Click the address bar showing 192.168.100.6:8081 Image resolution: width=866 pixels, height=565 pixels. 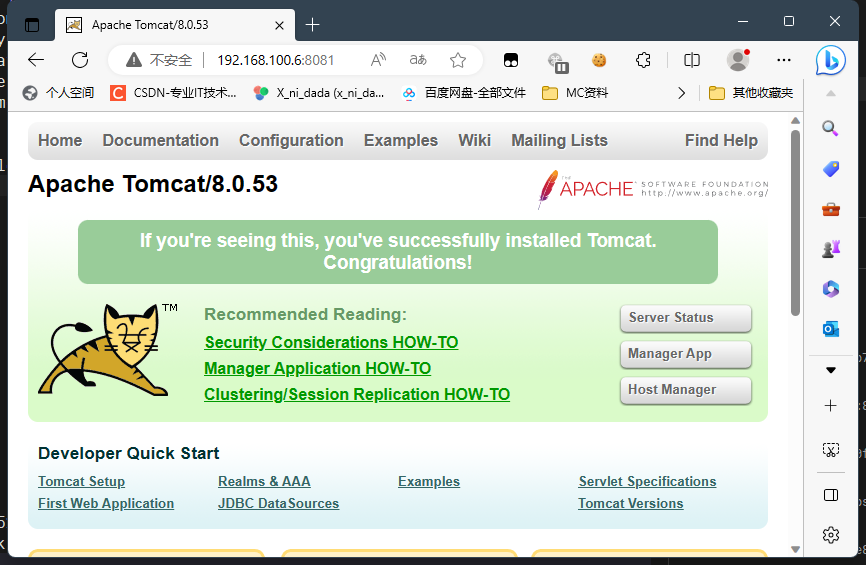pos(276,60)
